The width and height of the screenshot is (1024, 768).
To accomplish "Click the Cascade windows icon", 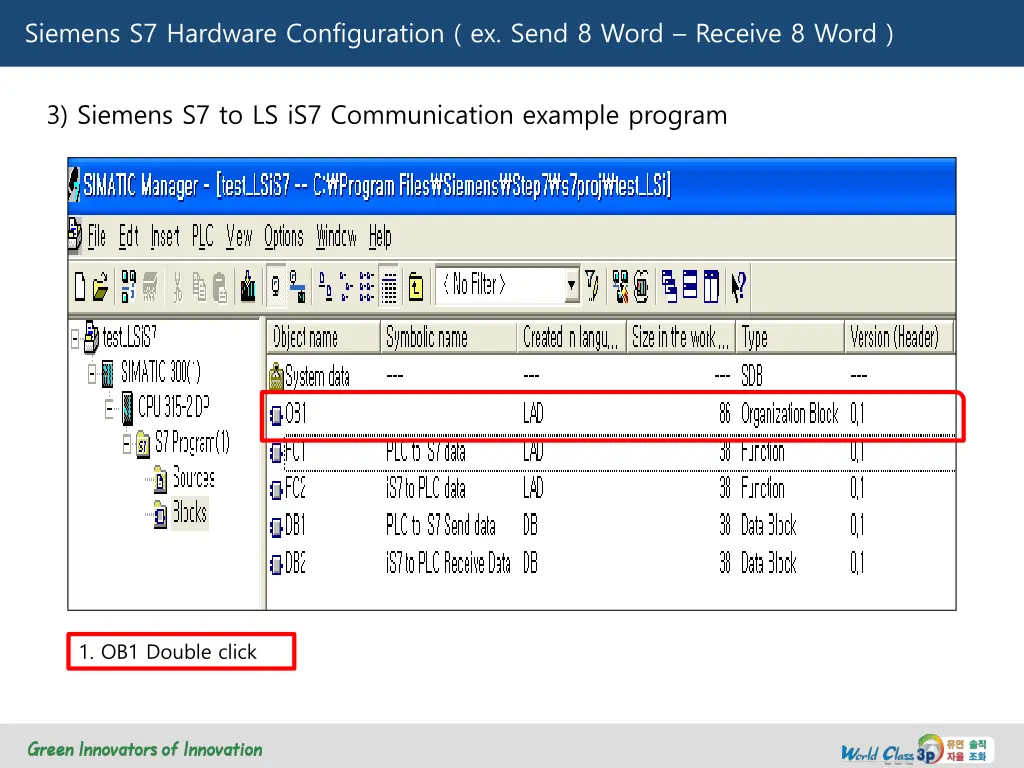I will [x=669, y=287].
